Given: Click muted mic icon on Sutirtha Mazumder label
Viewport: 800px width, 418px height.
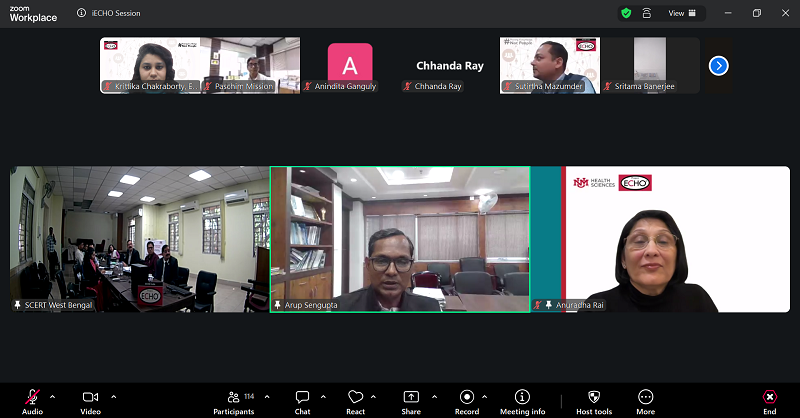Looking at the screenshot, I should pyautogui.click(x=507, y=86).
